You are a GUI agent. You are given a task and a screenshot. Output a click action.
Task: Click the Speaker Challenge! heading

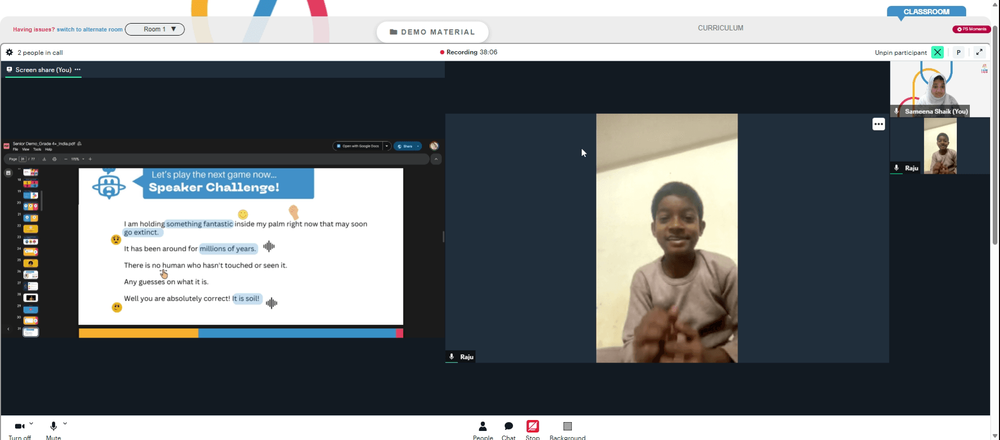coord(214,187)
